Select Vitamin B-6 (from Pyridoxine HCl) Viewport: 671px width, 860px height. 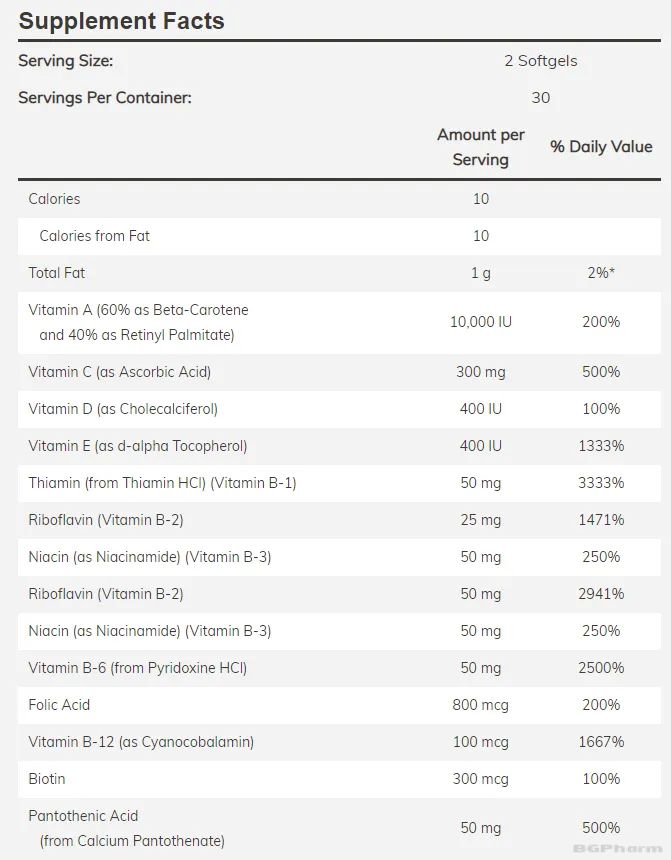tap(137, 668)
